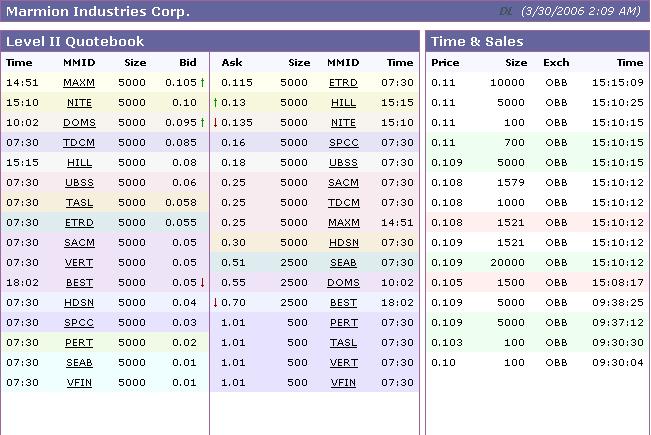Click the Exch column header in Time & Sales
This screenshot has width=651, height=435.
tap(556, 62)
